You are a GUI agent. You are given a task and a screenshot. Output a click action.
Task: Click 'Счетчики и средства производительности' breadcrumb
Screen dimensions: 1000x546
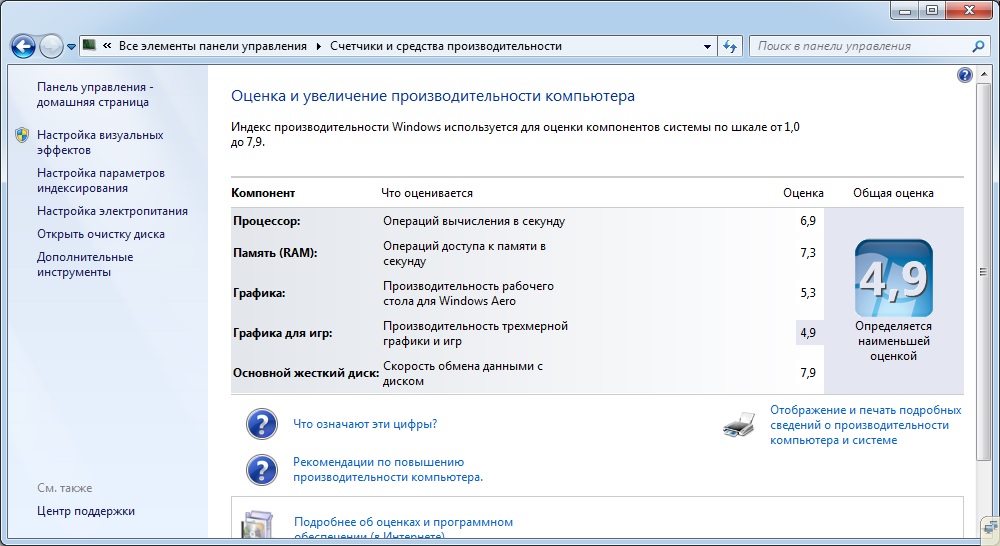pyautogui.click(x=446, y=46)
